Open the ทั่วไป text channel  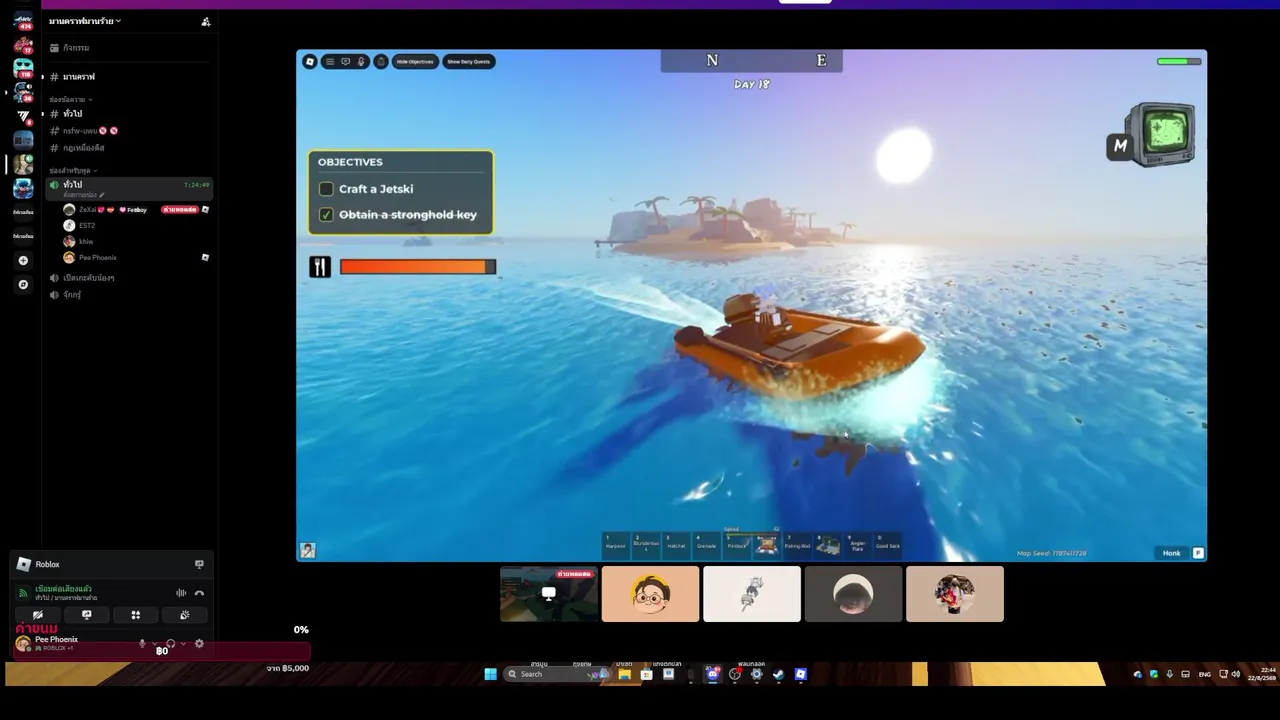[x=130, y=114]
